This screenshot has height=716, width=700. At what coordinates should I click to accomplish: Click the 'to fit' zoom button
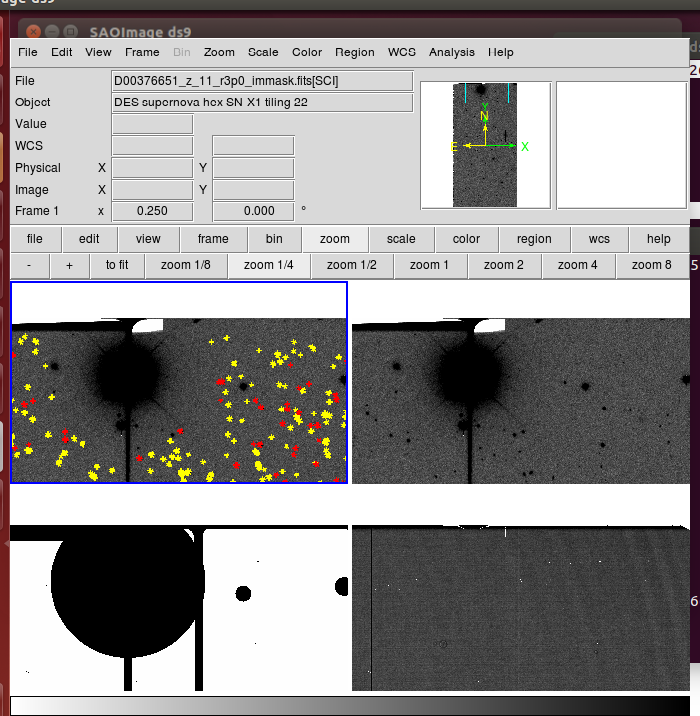[117, 265]
